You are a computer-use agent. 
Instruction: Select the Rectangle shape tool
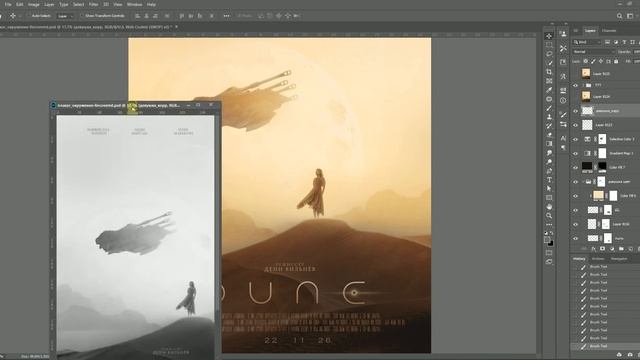549,198
